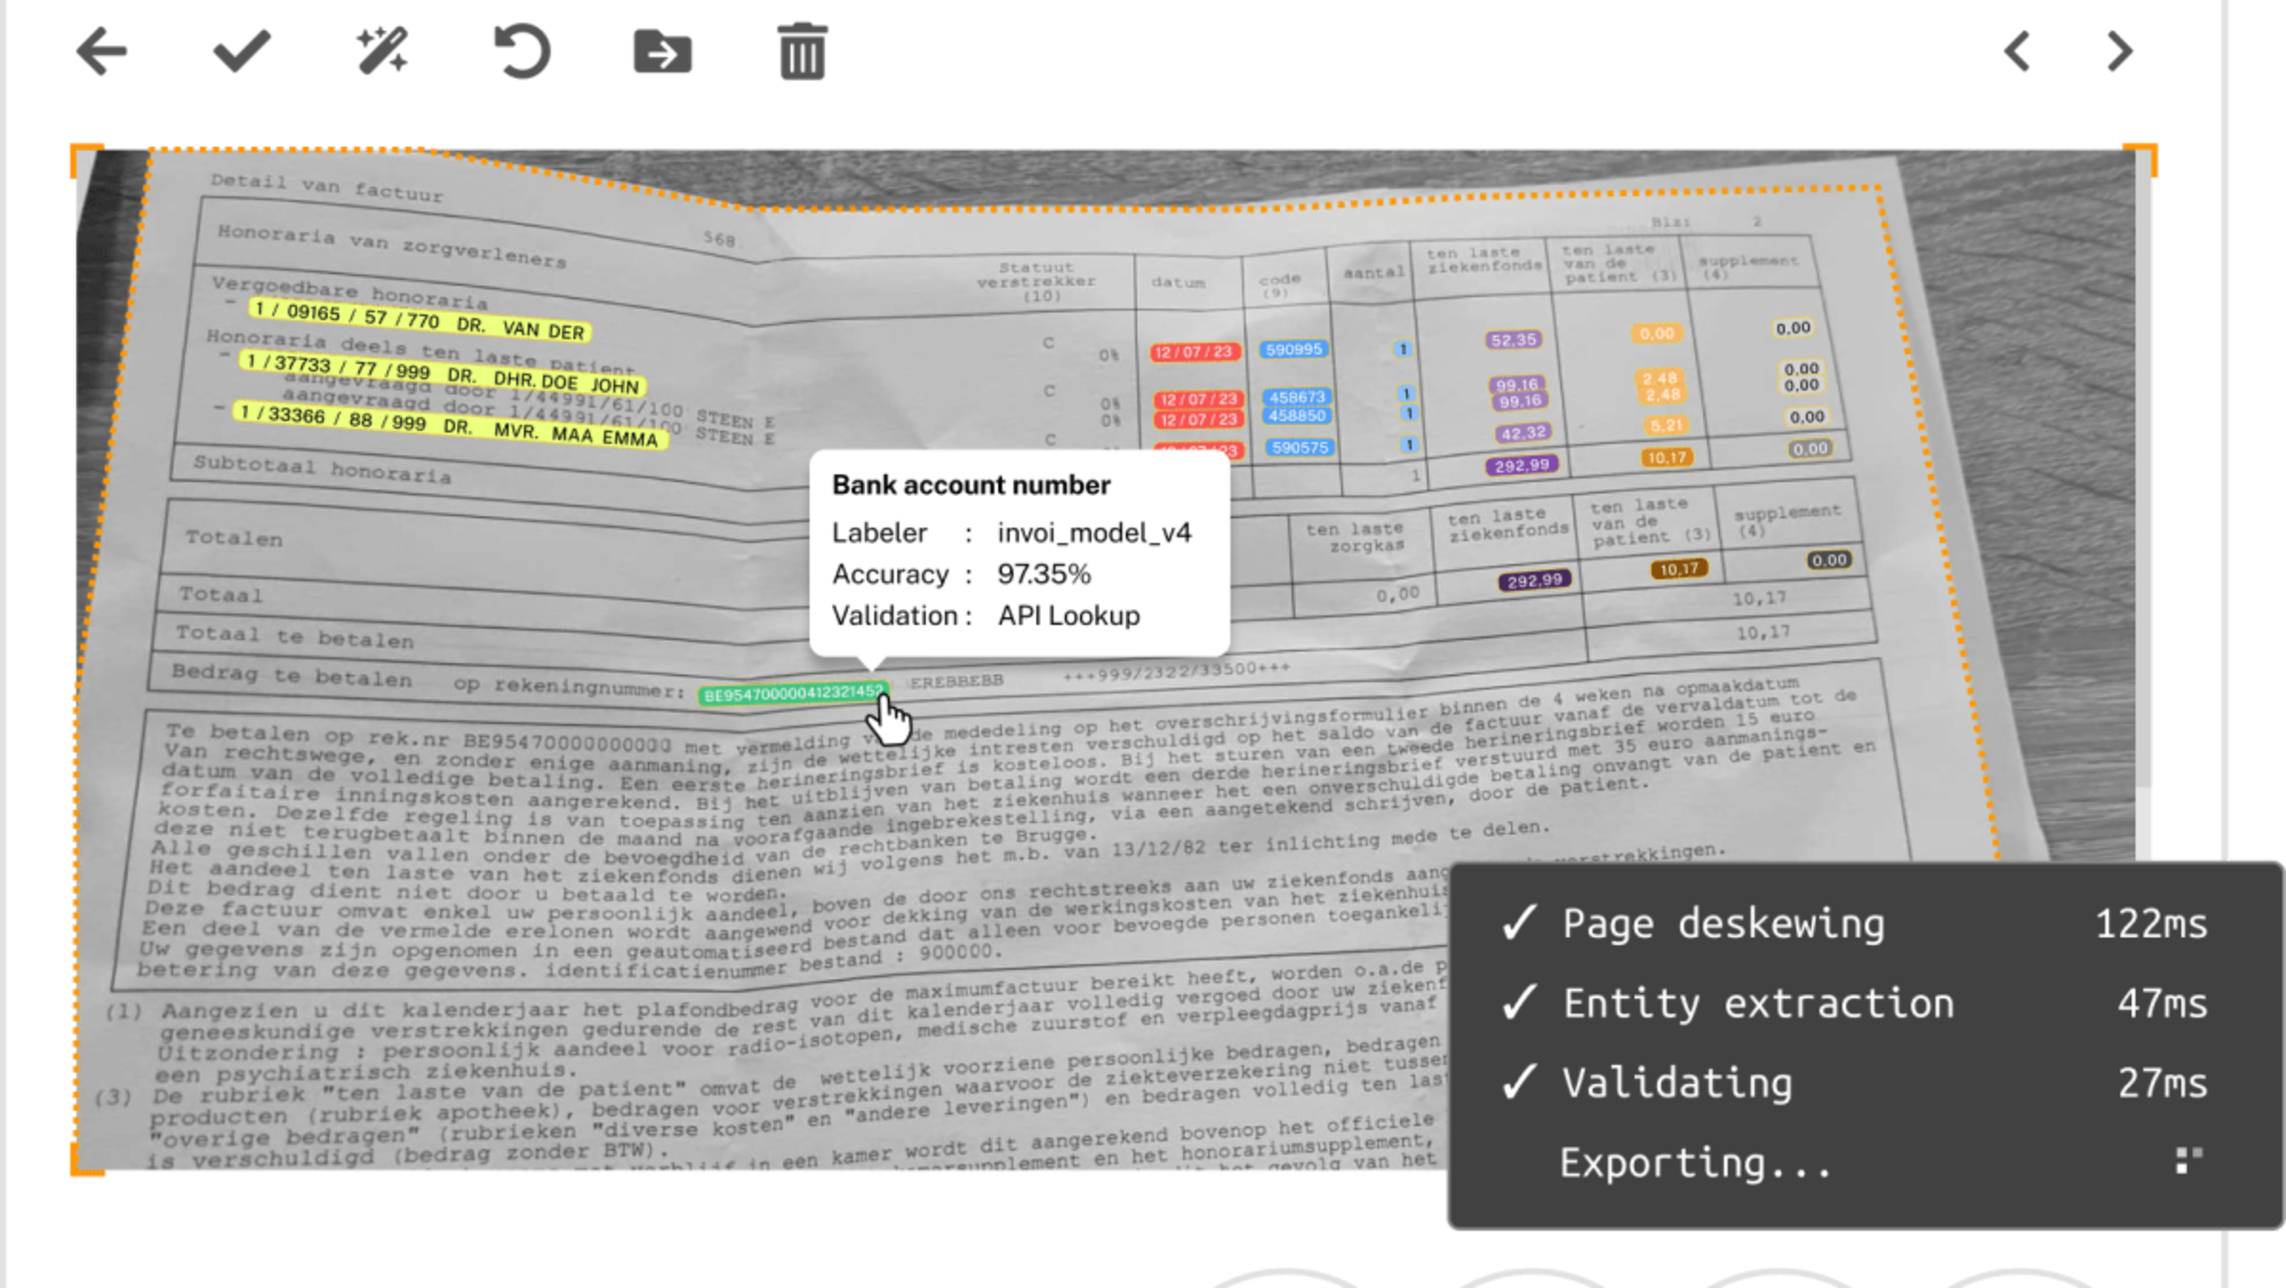Screen dimensions: 2286x1288
Task: Select yellow highlight '1 / 09165 / 57 / 770 DR. VAN DER'
Action: 420,320
